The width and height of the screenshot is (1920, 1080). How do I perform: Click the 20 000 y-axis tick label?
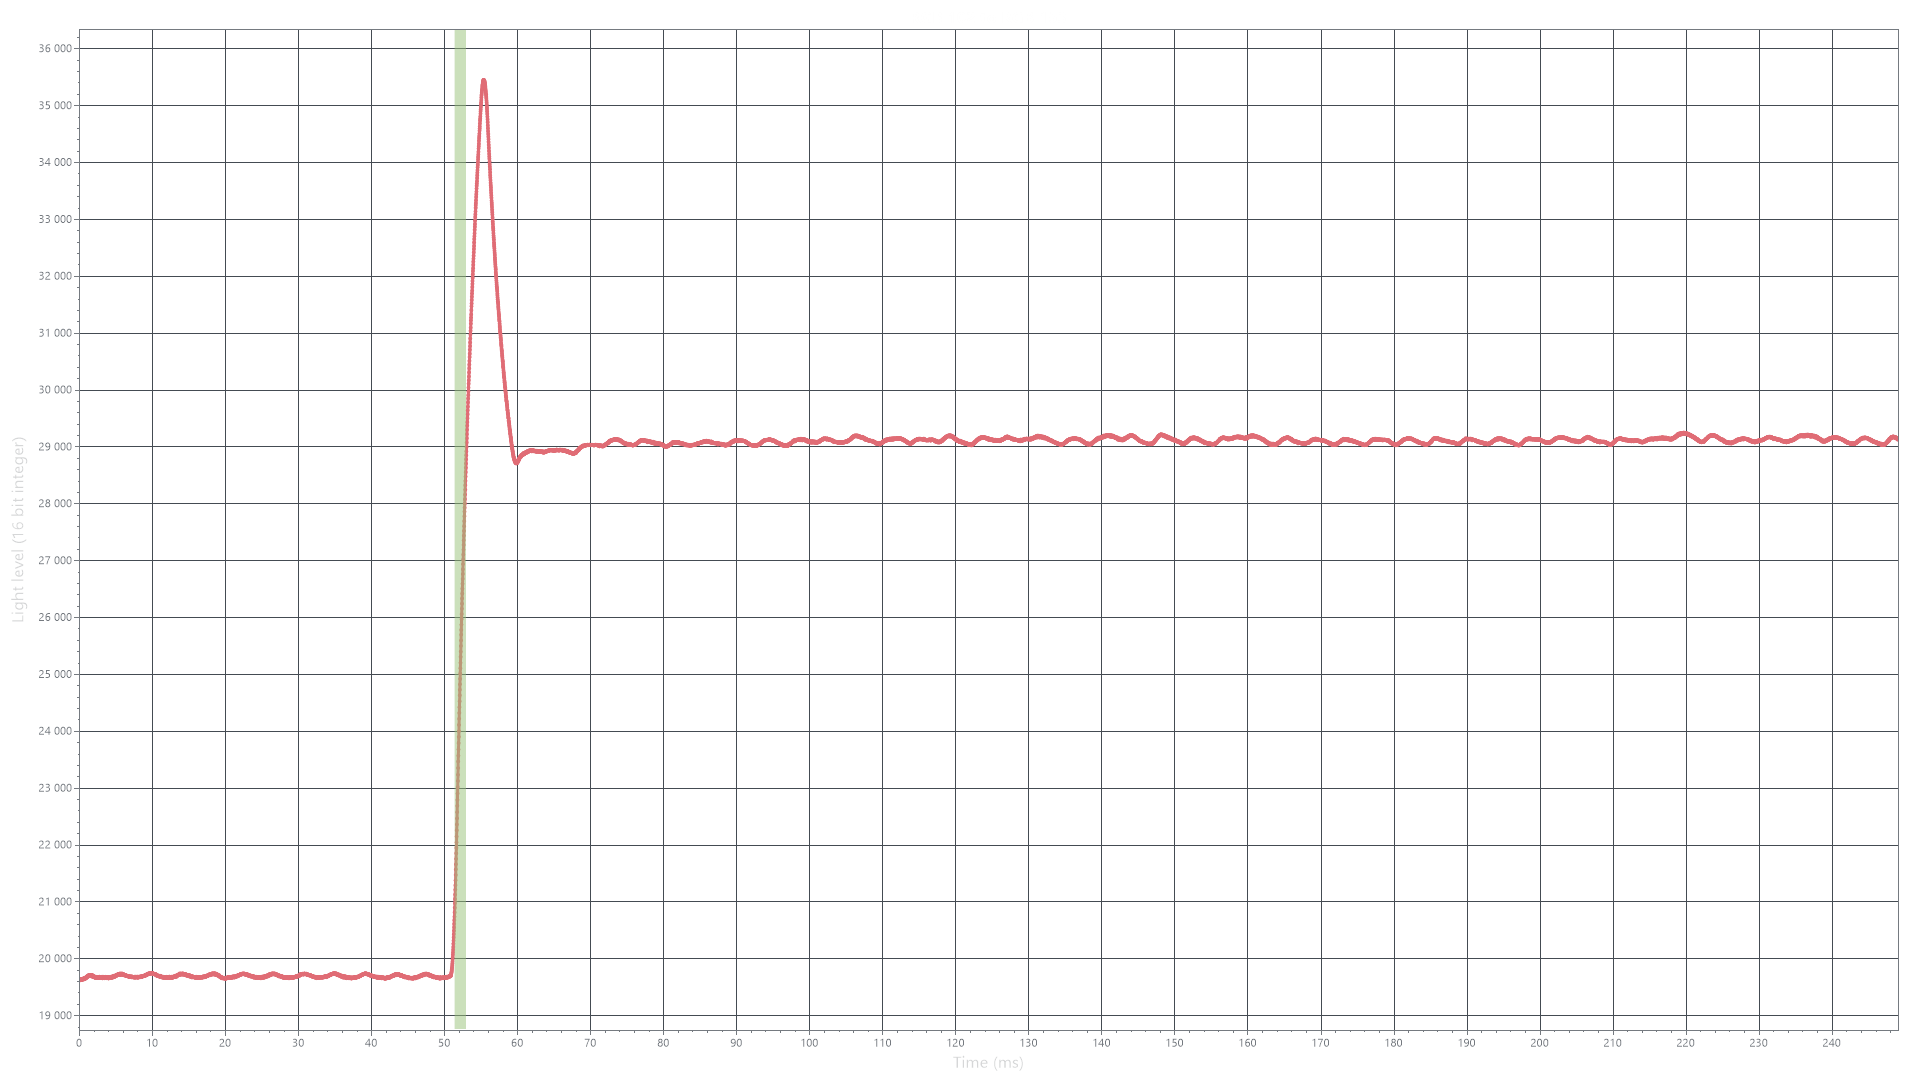point(53,958)
